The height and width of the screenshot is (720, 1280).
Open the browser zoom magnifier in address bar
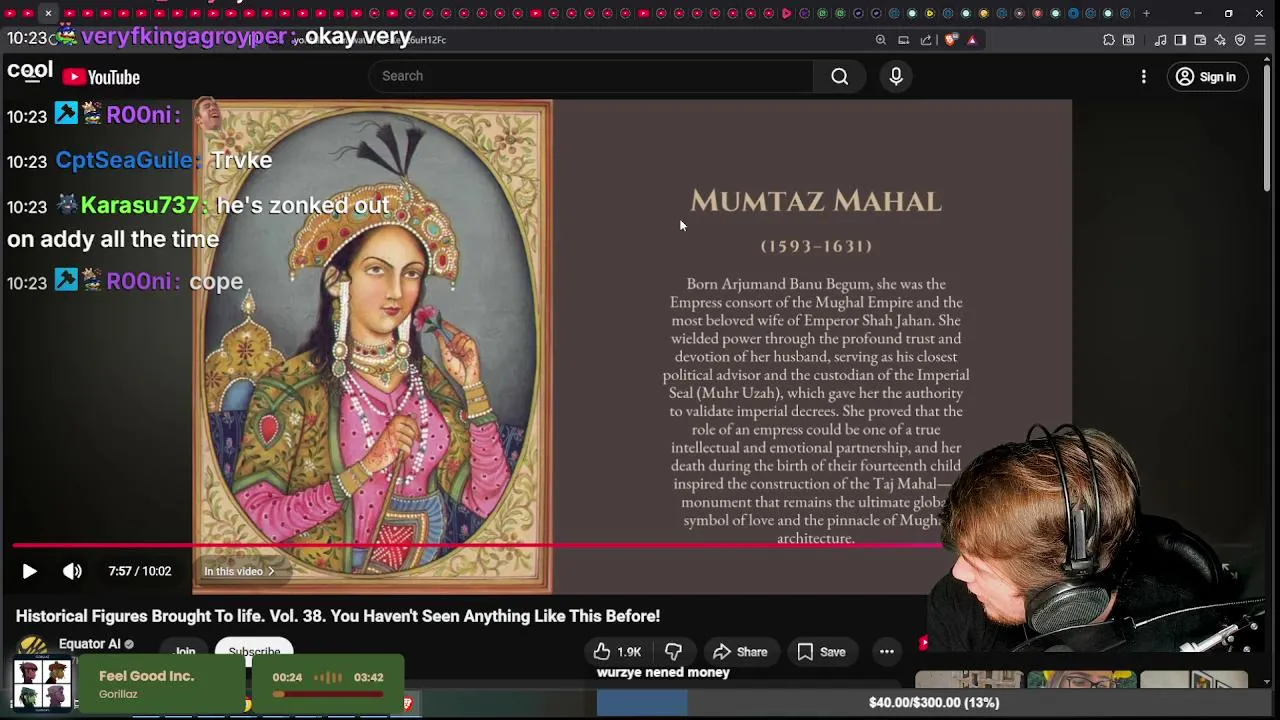pyautogui.click(x=881, y=40)
